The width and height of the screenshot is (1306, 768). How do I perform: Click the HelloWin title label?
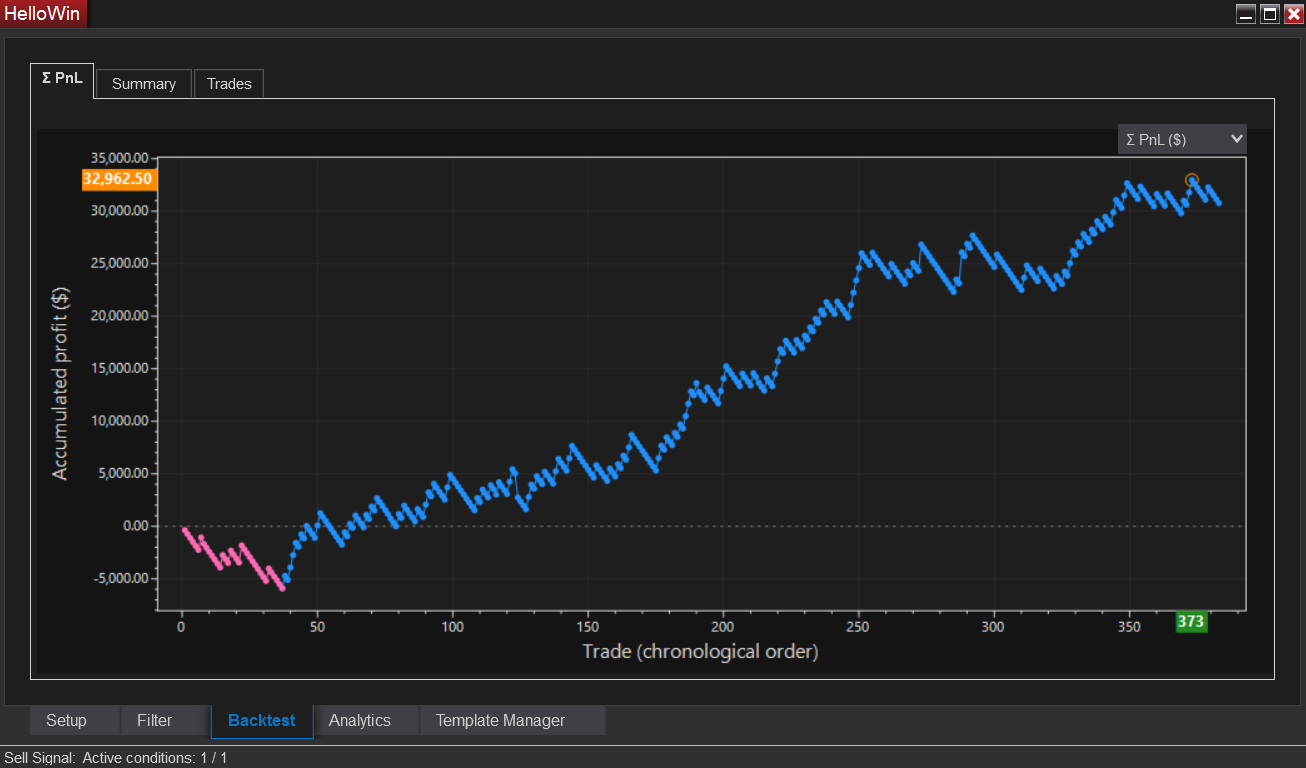pos(42,14)
